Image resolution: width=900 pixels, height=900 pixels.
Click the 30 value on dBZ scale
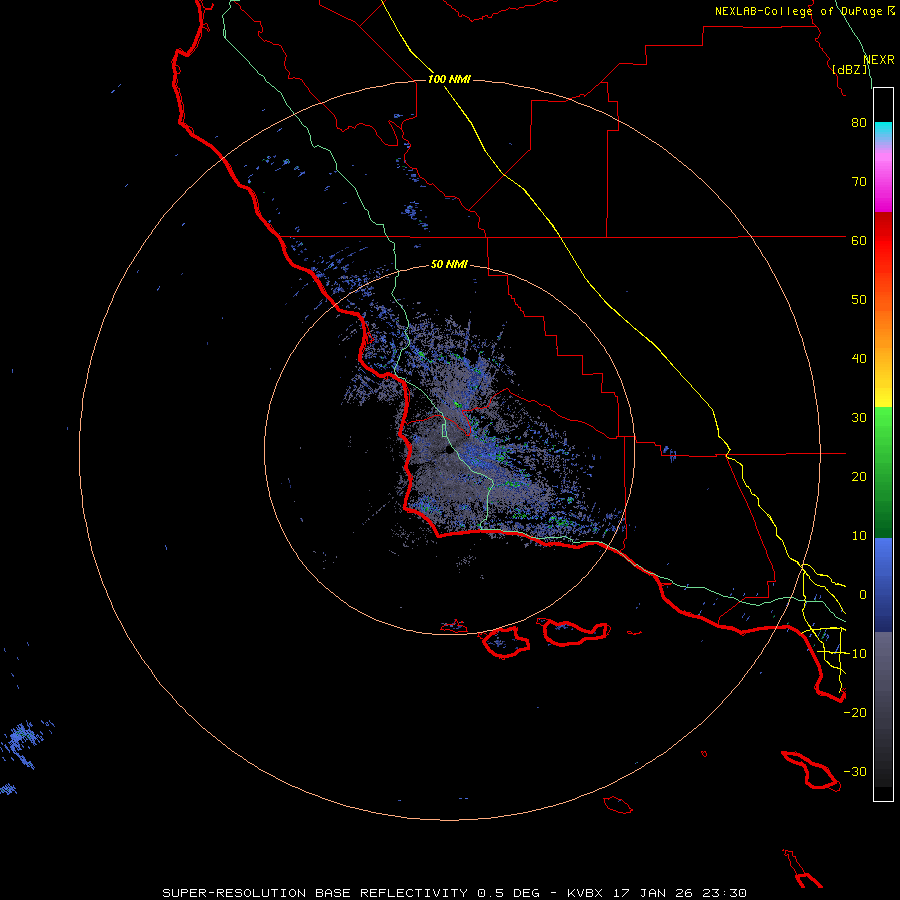pos(859,418)
